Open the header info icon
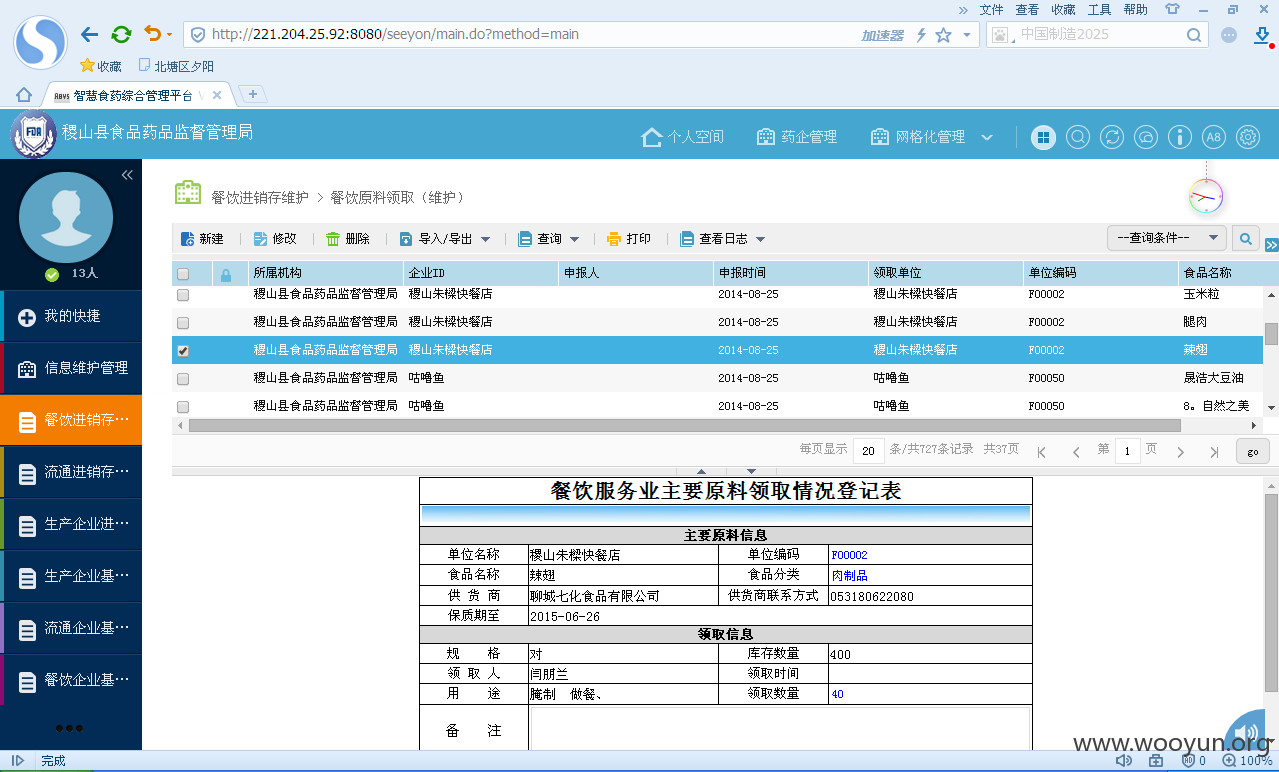The image size is (1279, 772). coord(1180,137)
